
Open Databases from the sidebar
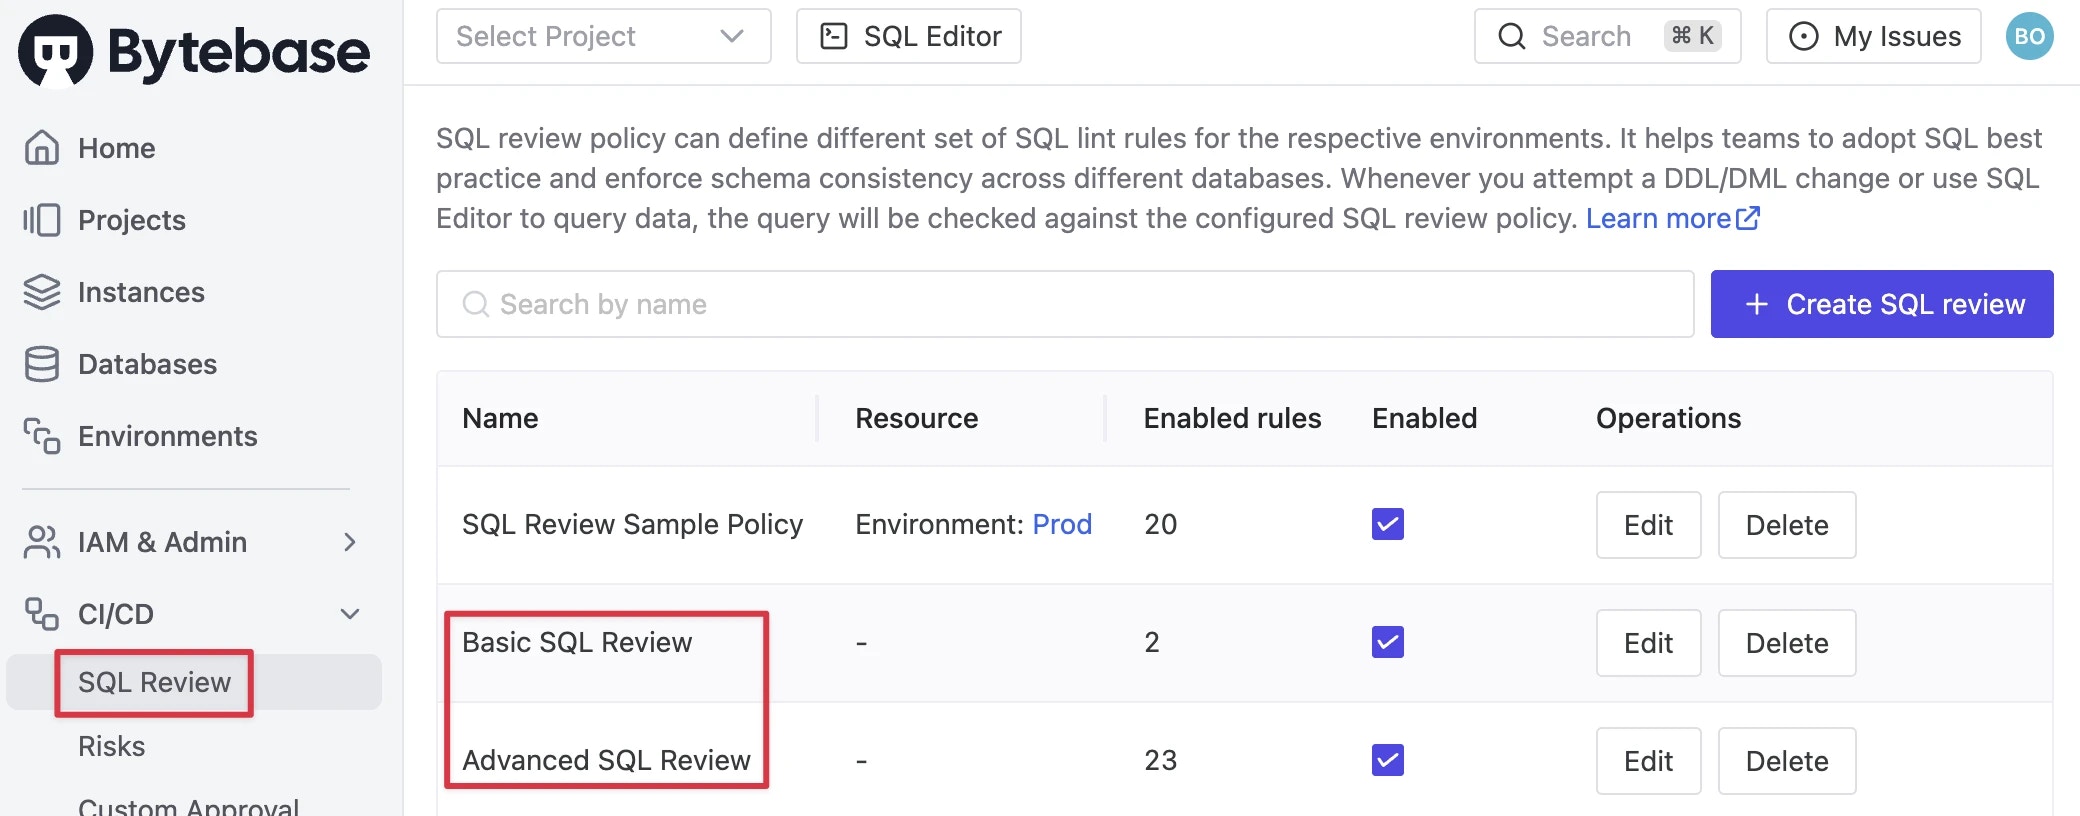(147, 364)
